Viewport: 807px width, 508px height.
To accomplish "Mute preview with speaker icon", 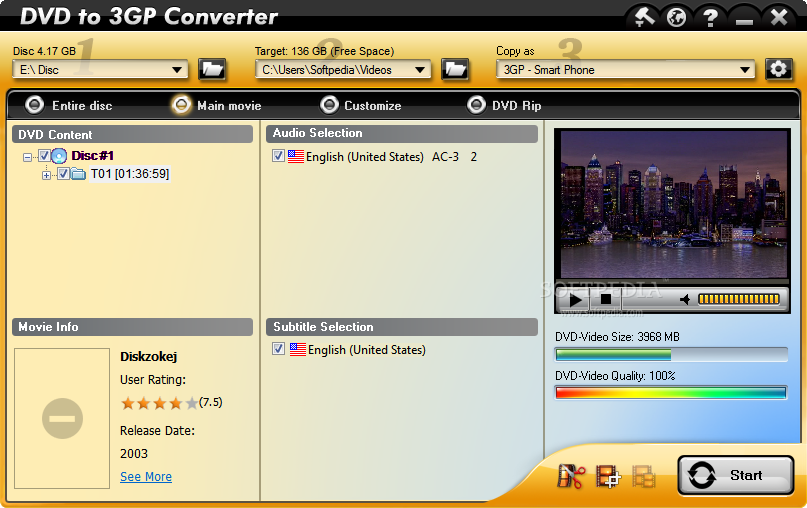I will (685, 300).
